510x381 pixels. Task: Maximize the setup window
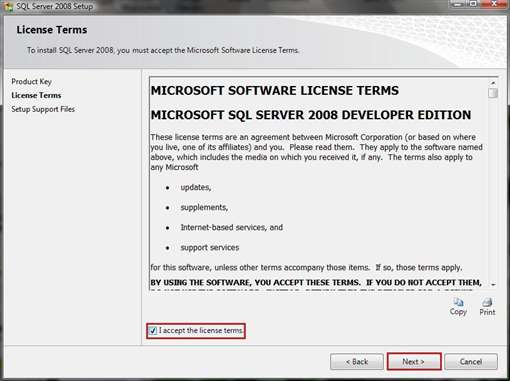pyautogui.click(x=473, y=4)
